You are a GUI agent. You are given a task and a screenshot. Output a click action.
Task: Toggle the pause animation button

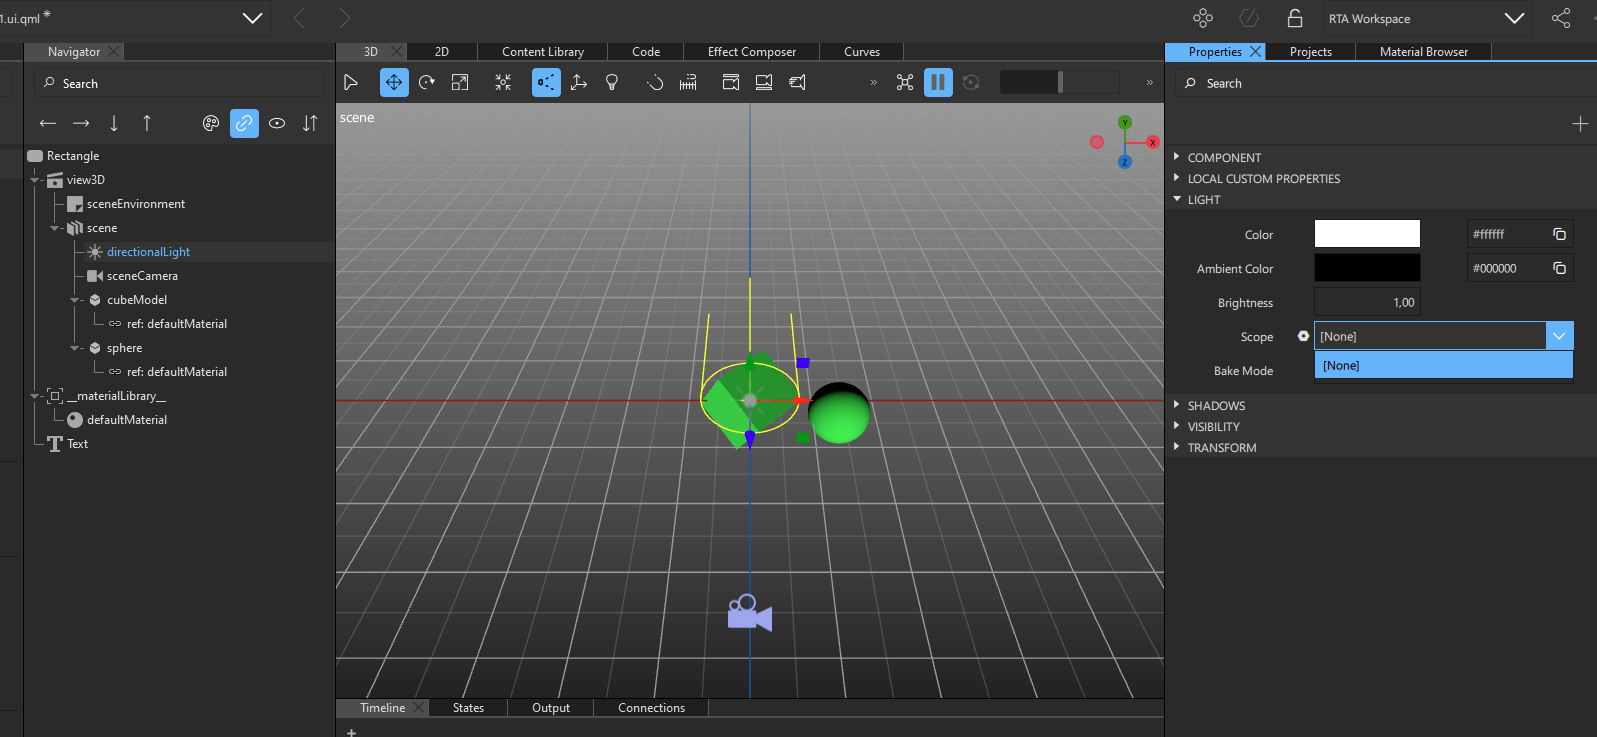click(x=938, y=83)
